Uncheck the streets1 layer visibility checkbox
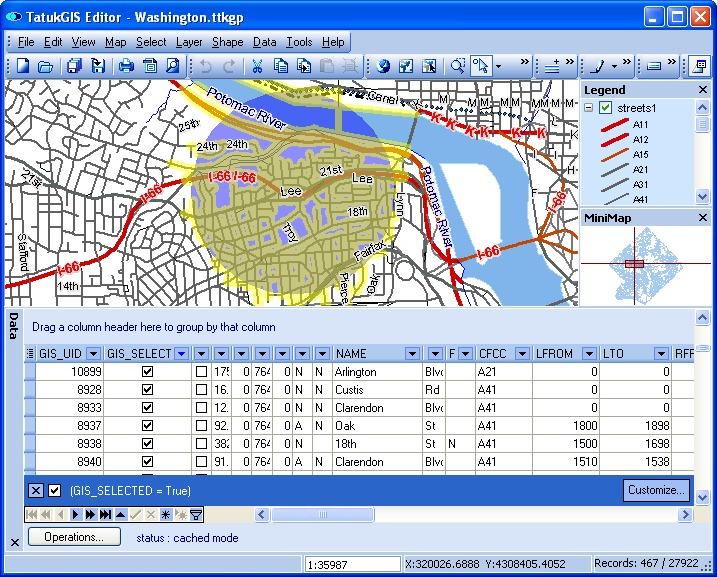 [x=605, y=108]
